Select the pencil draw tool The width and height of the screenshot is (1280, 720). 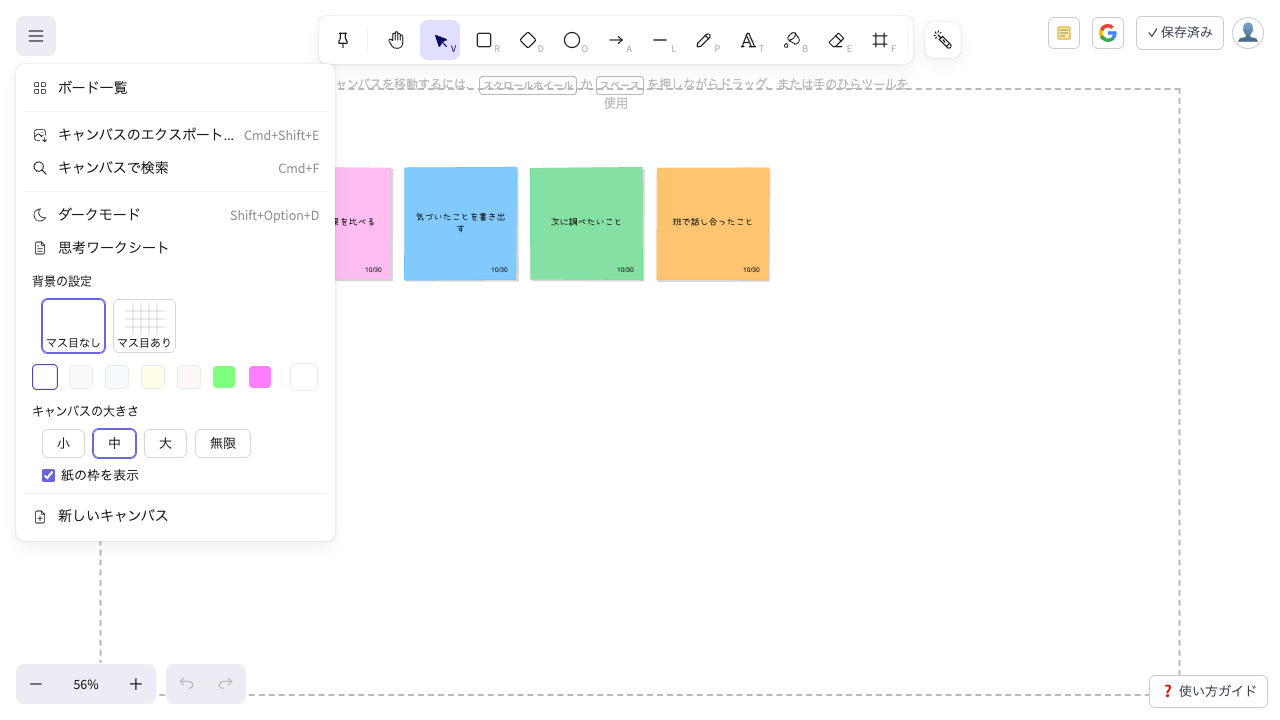tap(704, 40)
